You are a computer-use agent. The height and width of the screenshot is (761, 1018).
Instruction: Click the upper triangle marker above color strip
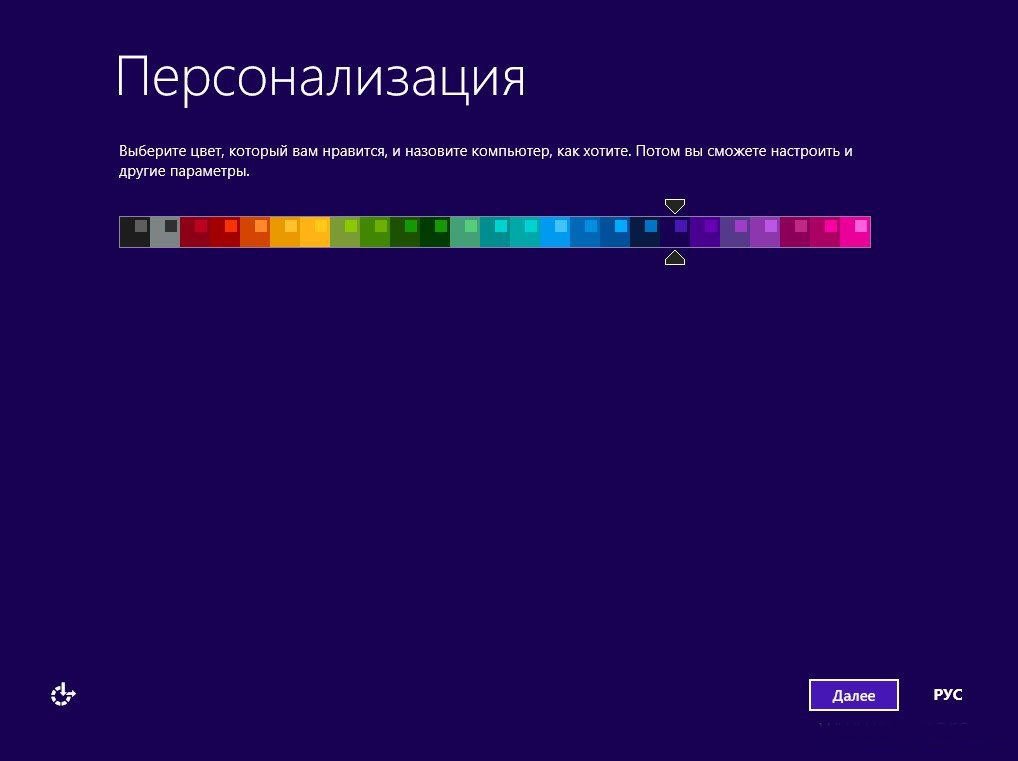pos(675,206)
